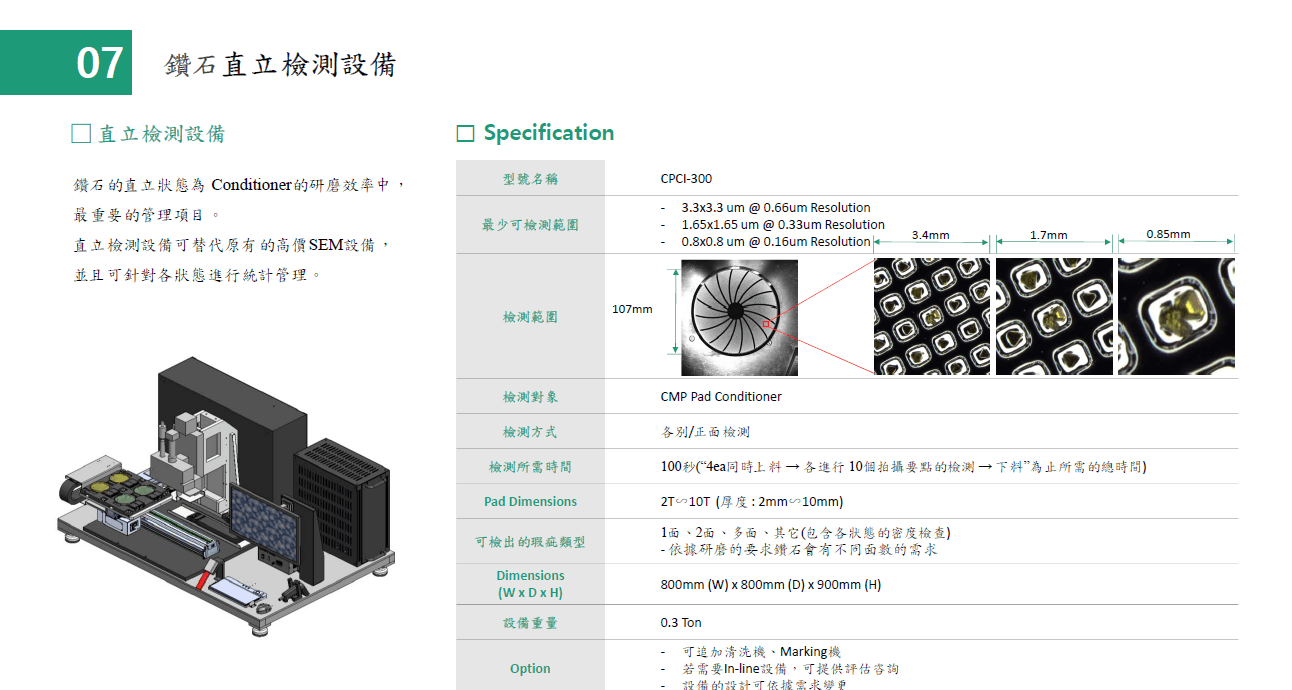
Task: Select the CMP Pad Conditioner text
Action: (721, 397)
